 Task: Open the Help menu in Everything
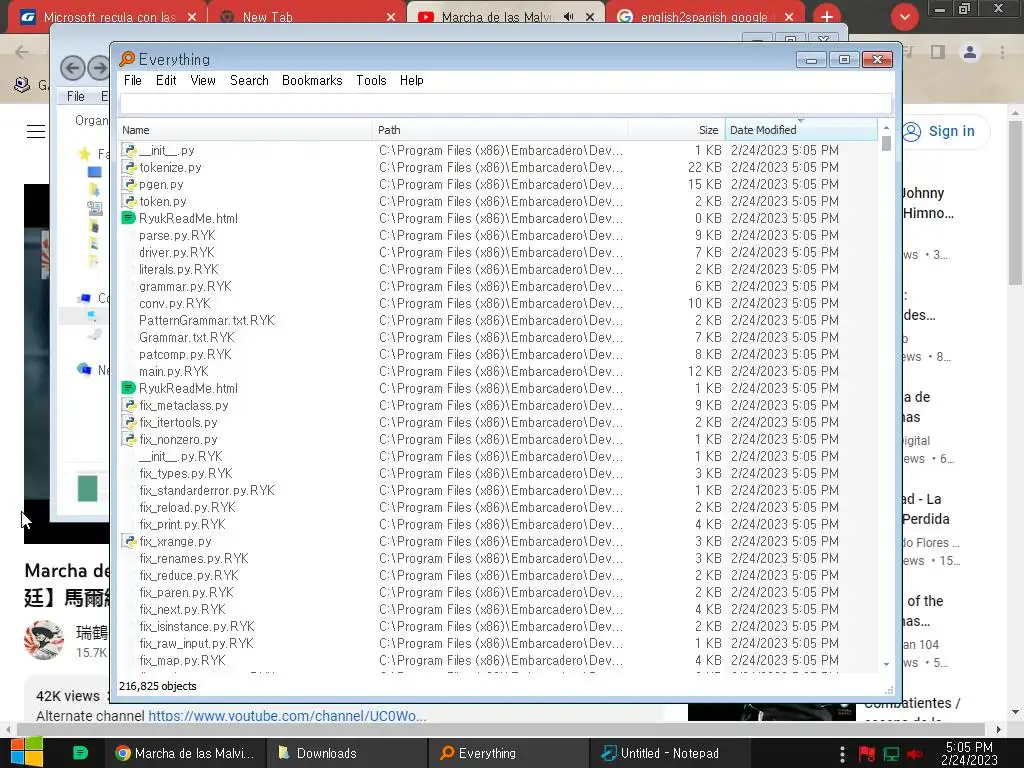click(x=411, y=80)
